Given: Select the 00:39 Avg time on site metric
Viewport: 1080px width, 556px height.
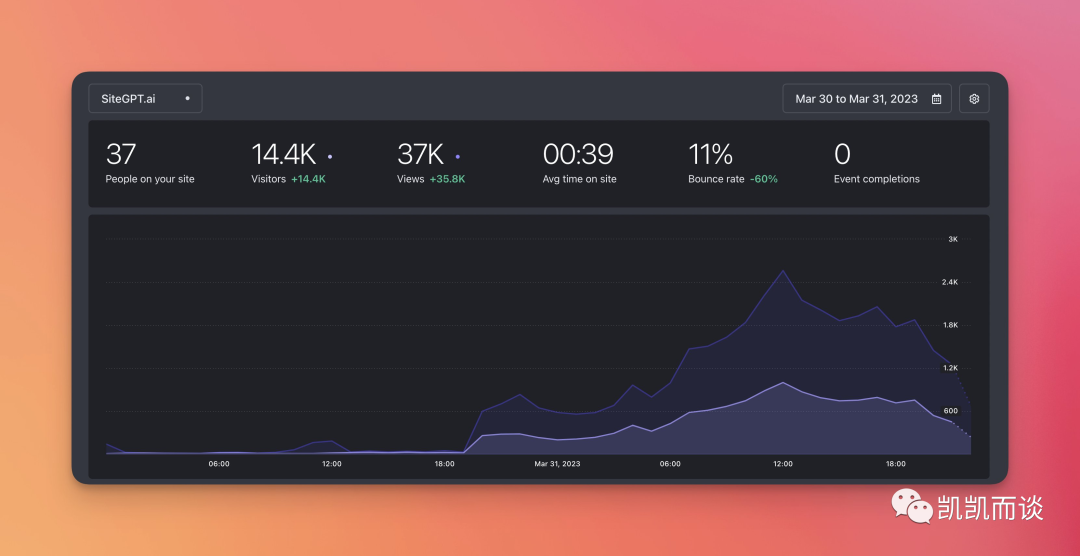Looking at the screenshot, I should [579, 163].
